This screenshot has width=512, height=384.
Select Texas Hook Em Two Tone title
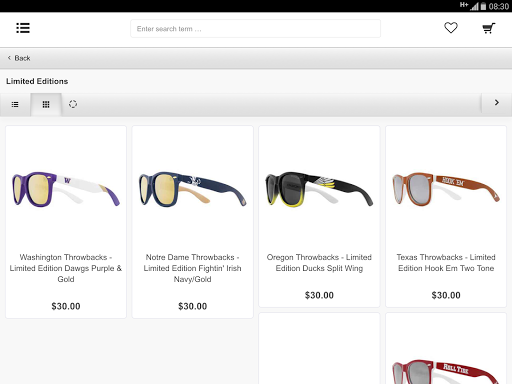click(446, 263)
